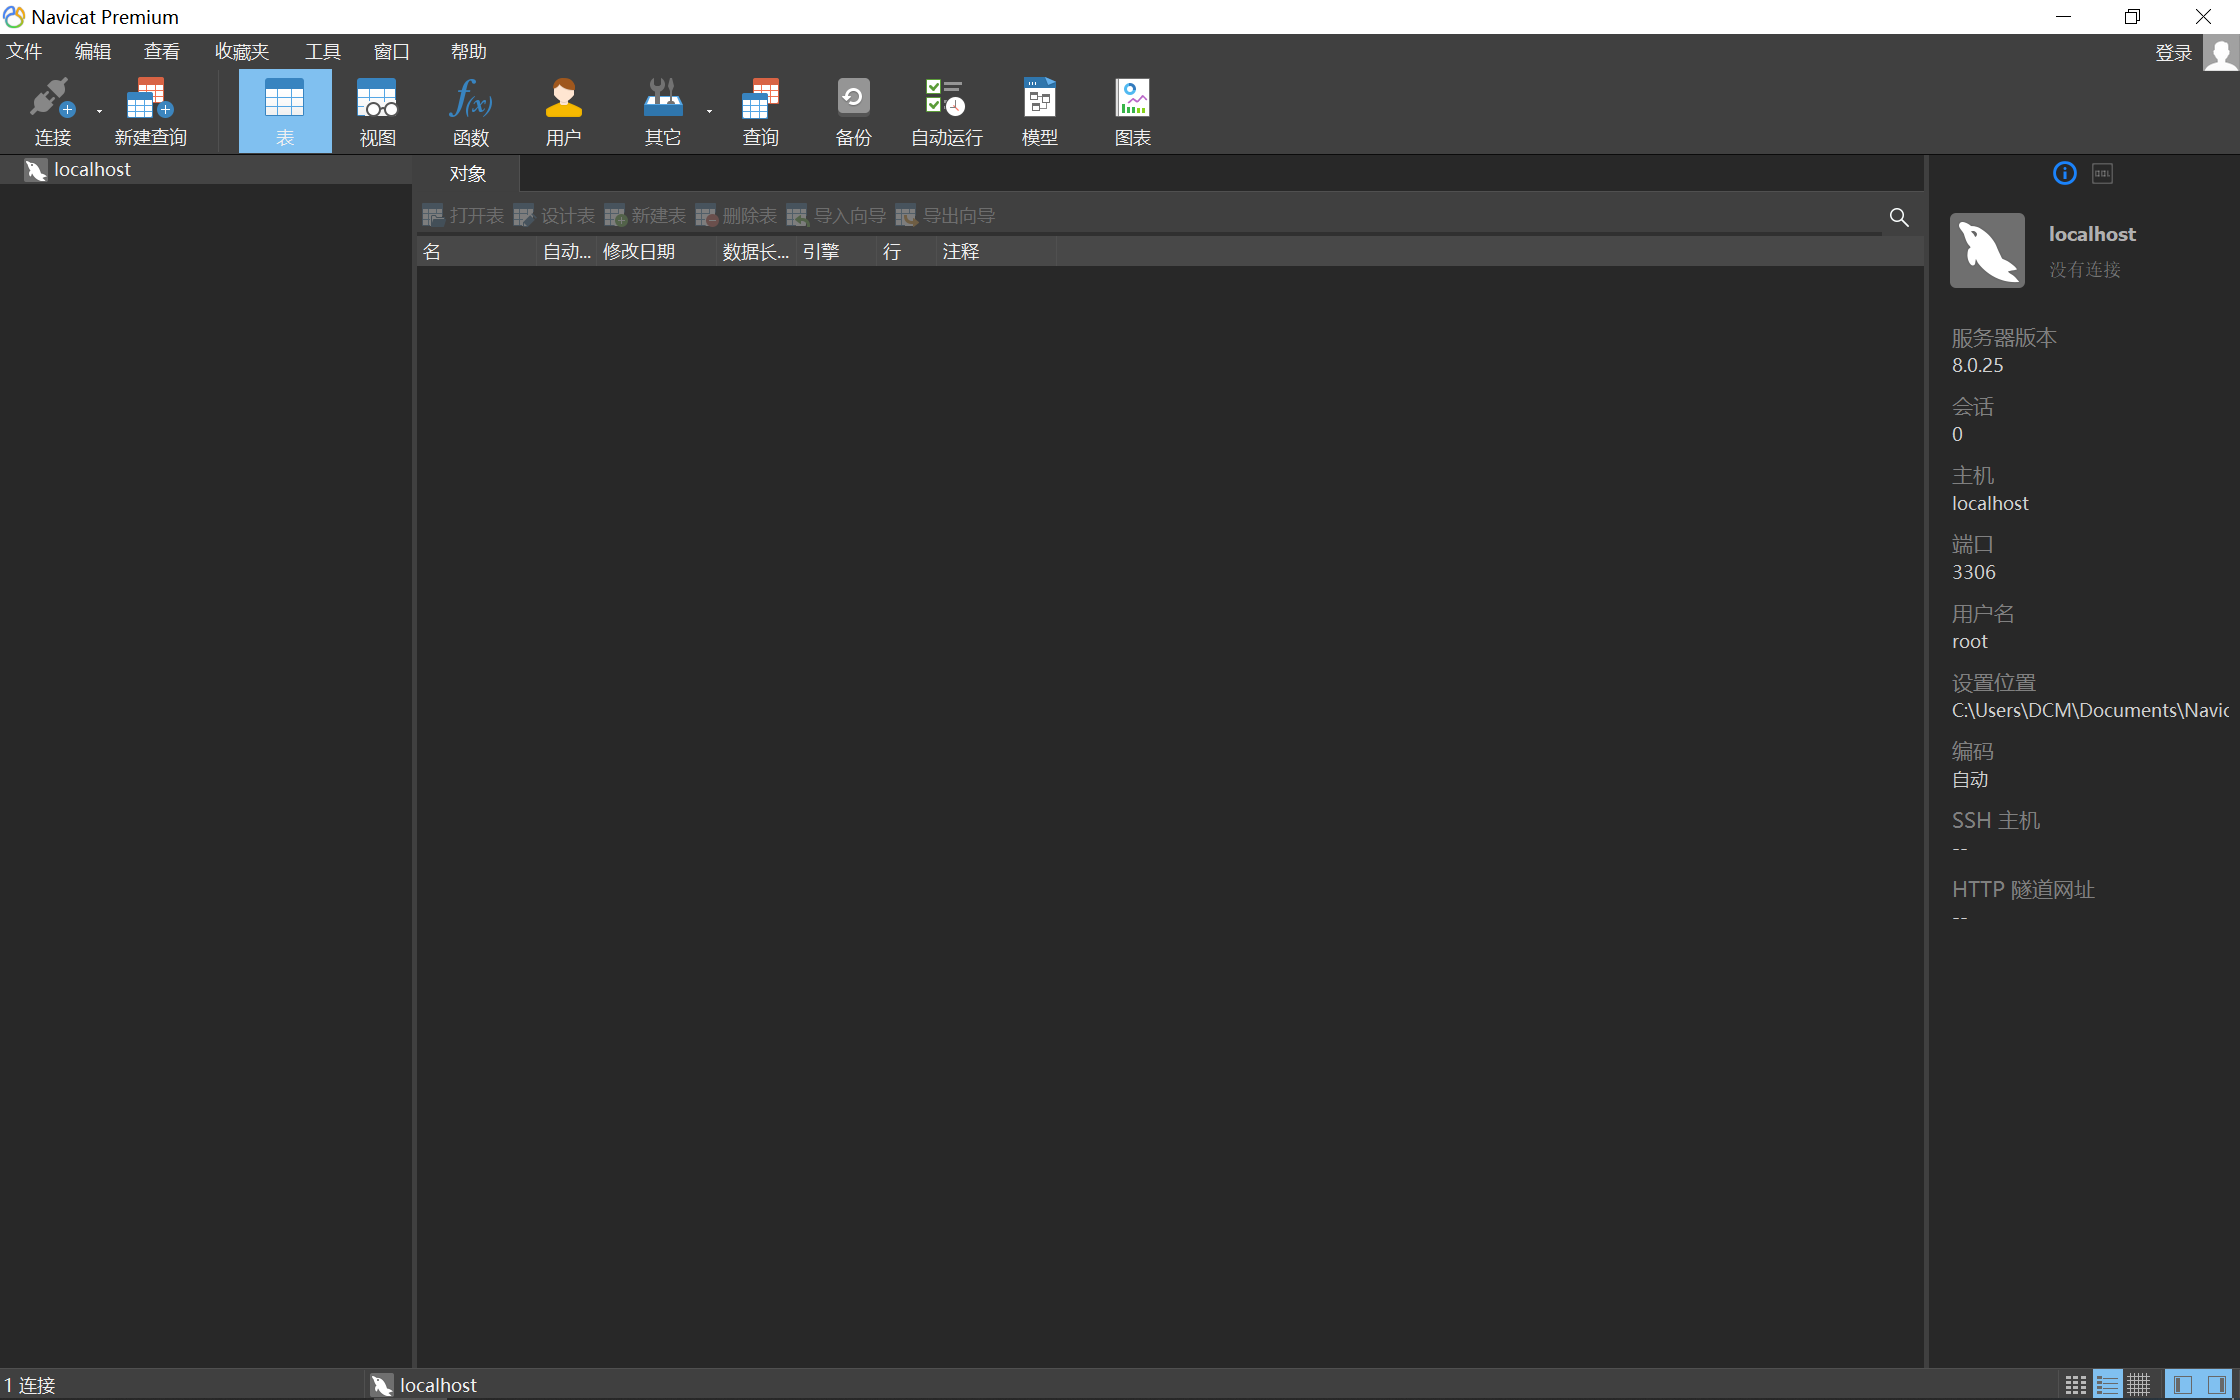Image resolution: width=2240 pixels, height=1400 pixels.
Task: Show the info panel via the blue info icon
Action: coord(2064,173)
